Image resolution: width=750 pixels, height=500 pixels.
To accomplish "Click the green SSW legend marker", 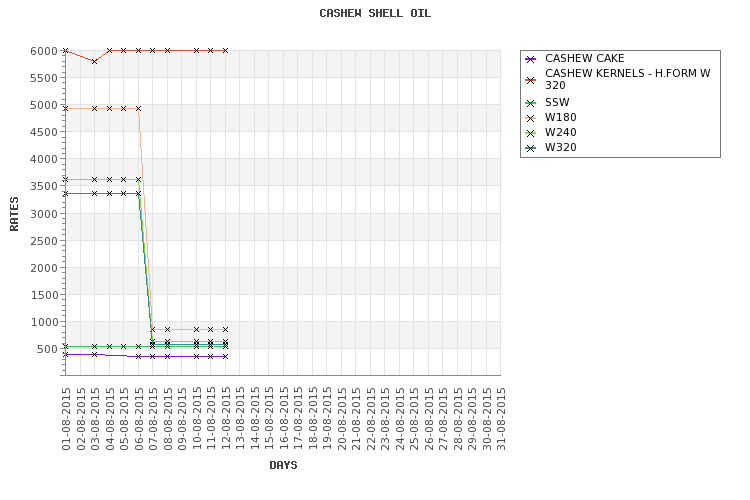I will click(x=530, y=103).
